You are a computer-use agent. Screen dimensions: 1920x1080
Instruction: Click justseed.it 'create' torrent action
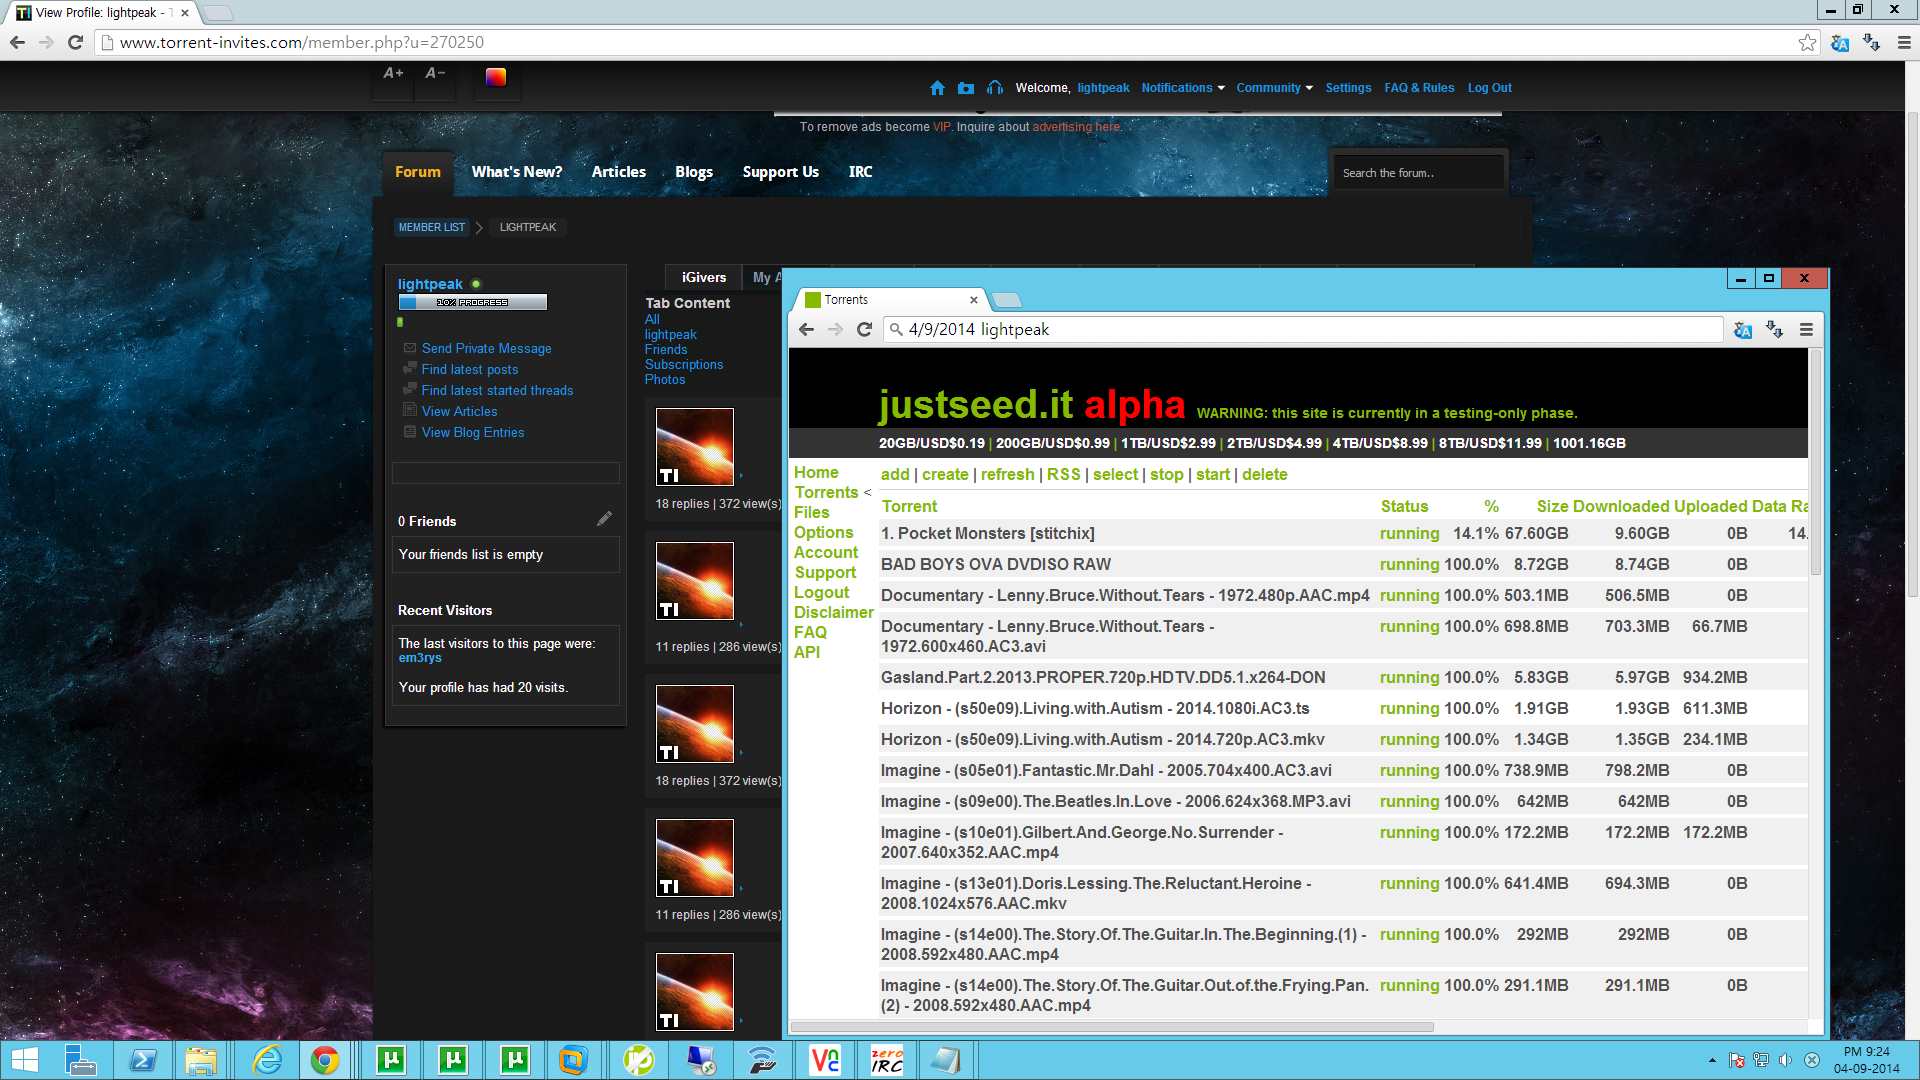(945, 474)
